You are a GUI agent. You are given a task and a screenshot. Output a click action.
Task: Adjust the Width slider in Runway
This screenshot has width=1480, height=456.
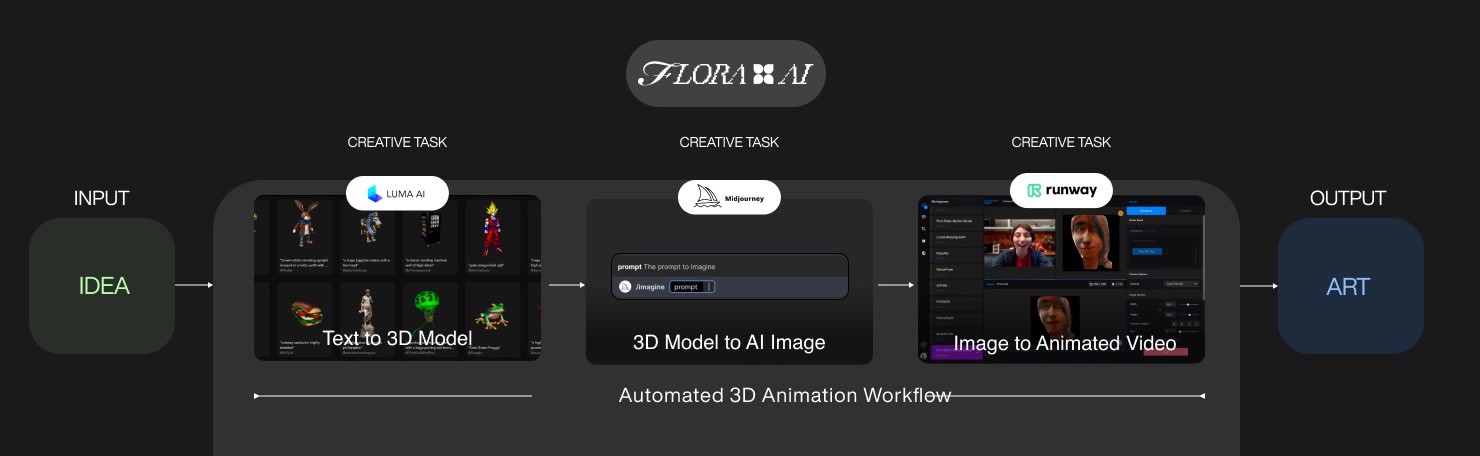click(1188, 304)
